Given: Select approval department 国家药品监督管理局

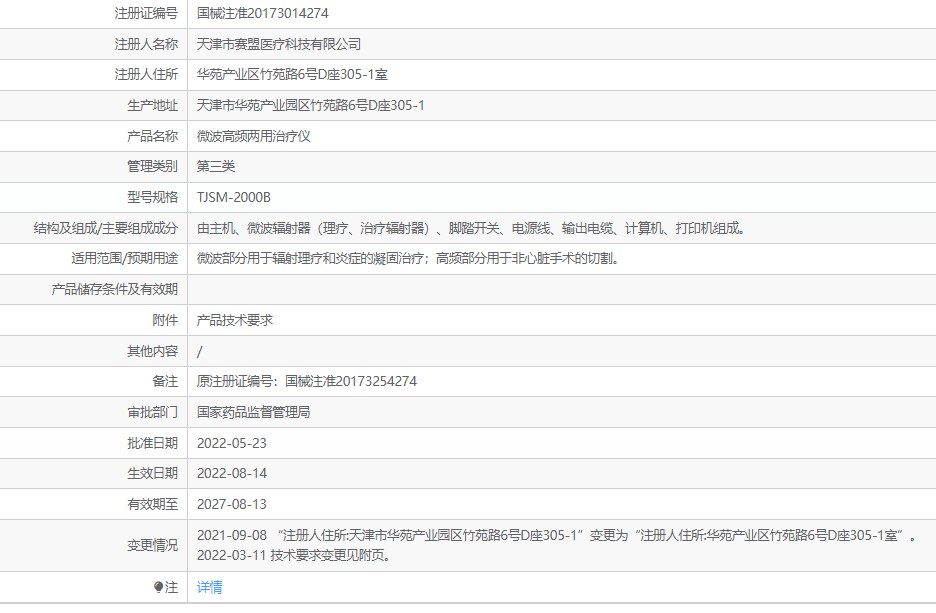Looking at the screenshot, I should tap(254, 412).
